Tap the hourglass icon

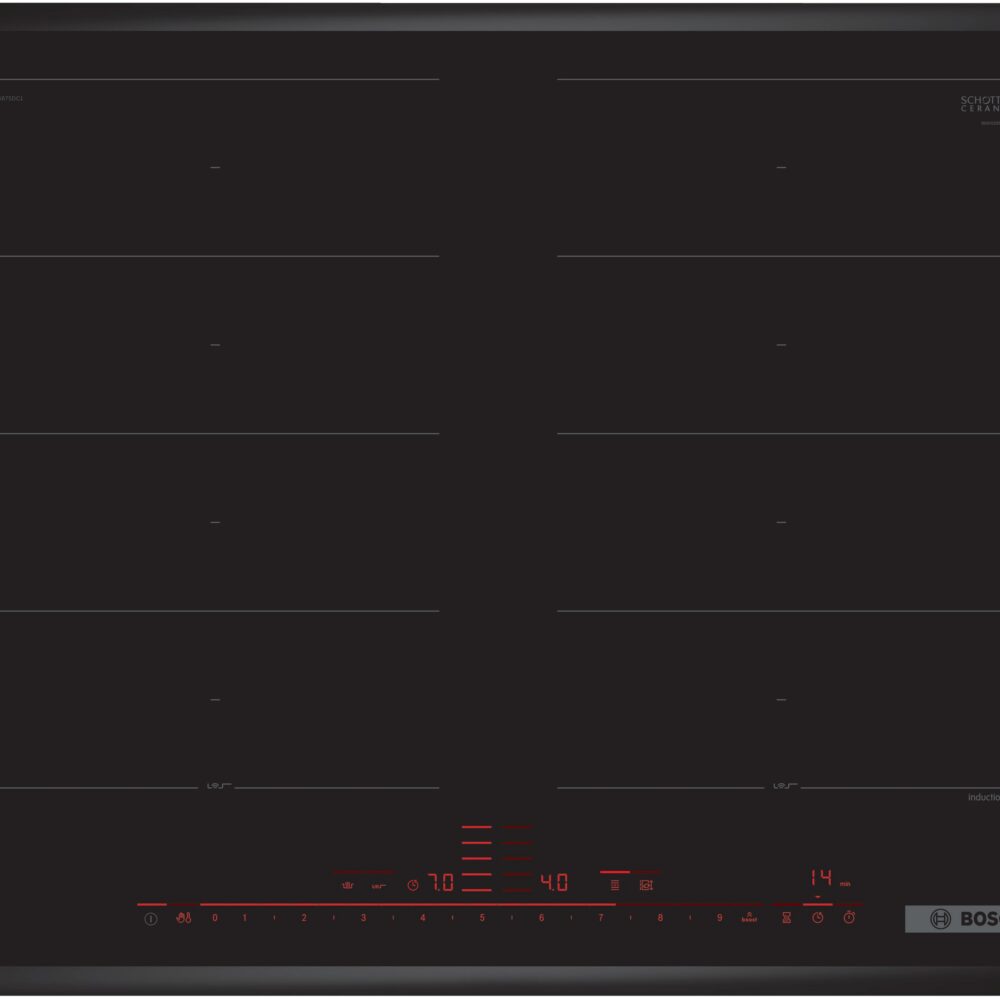(x=786, y=918)
